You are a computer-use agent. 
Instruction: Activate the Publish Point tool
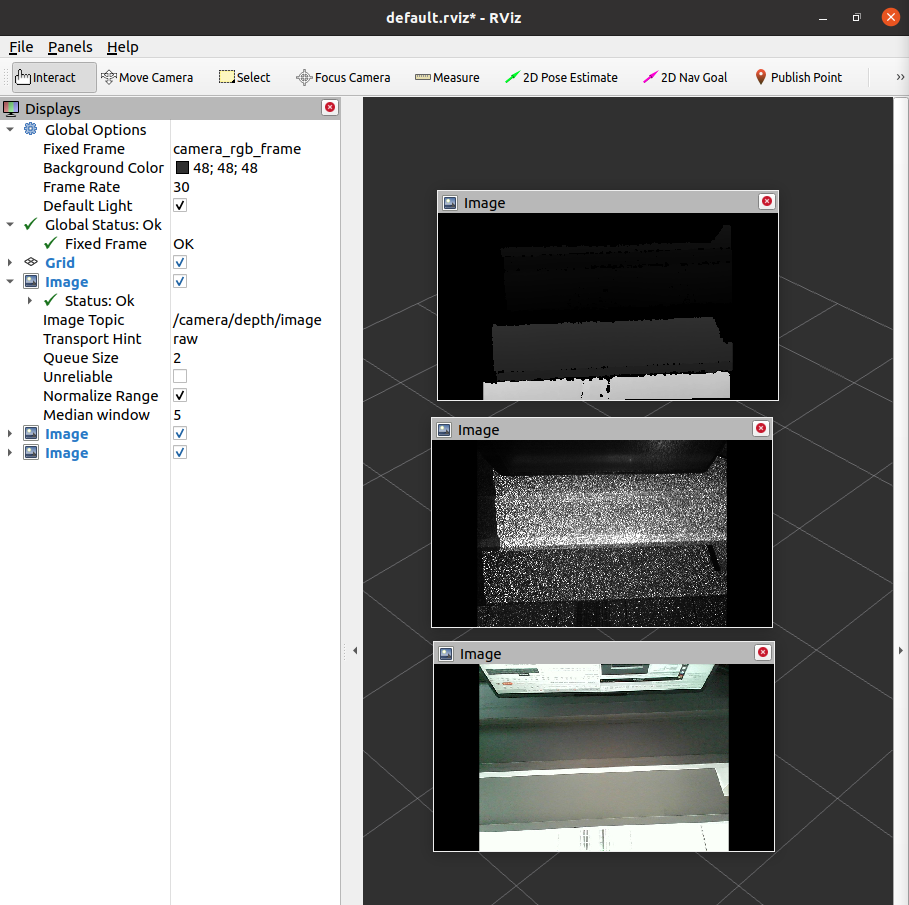[x=798, y=77]
